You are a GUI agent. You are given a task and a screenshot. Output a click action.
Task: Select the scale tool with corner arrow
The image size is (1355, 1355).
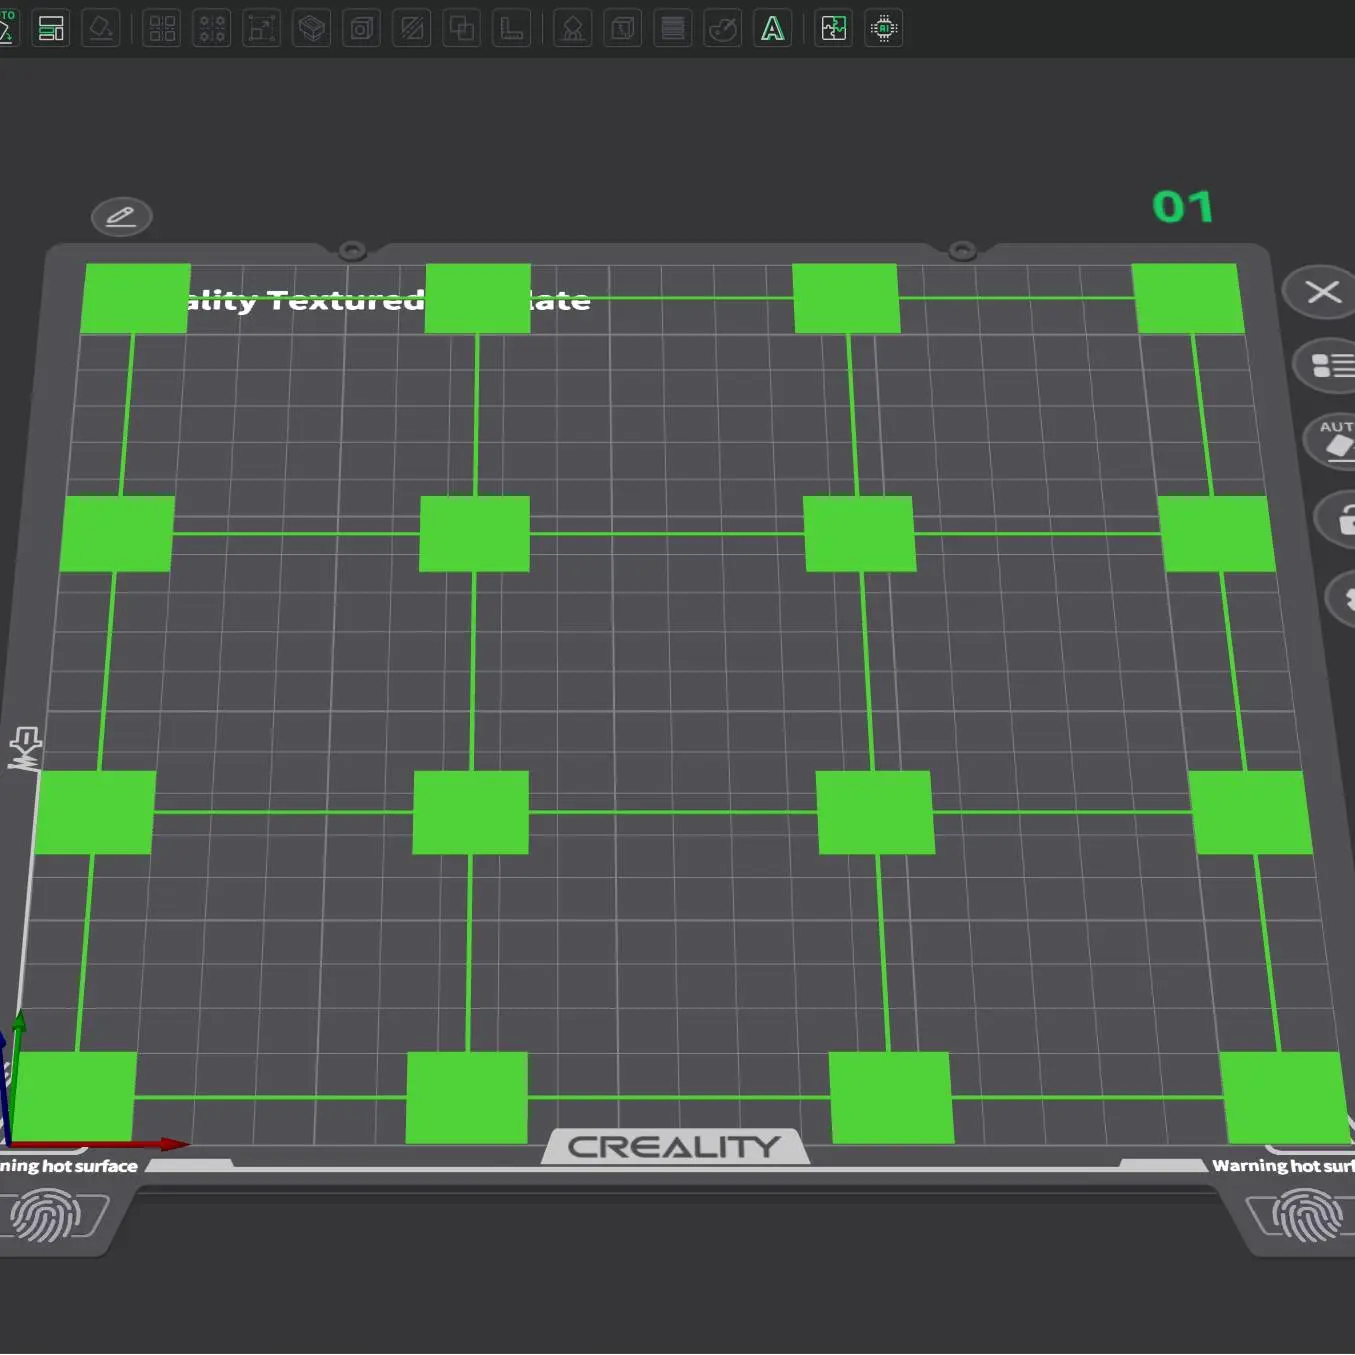coord(262,28)
